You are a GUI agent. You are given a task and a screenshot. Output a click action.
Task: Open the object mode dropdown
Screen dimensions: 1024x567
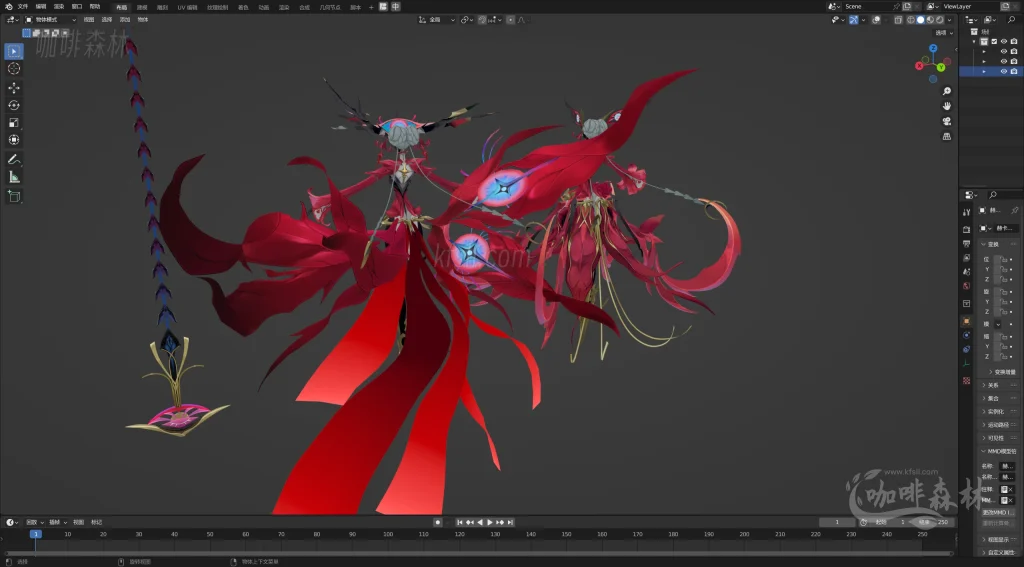50,20
